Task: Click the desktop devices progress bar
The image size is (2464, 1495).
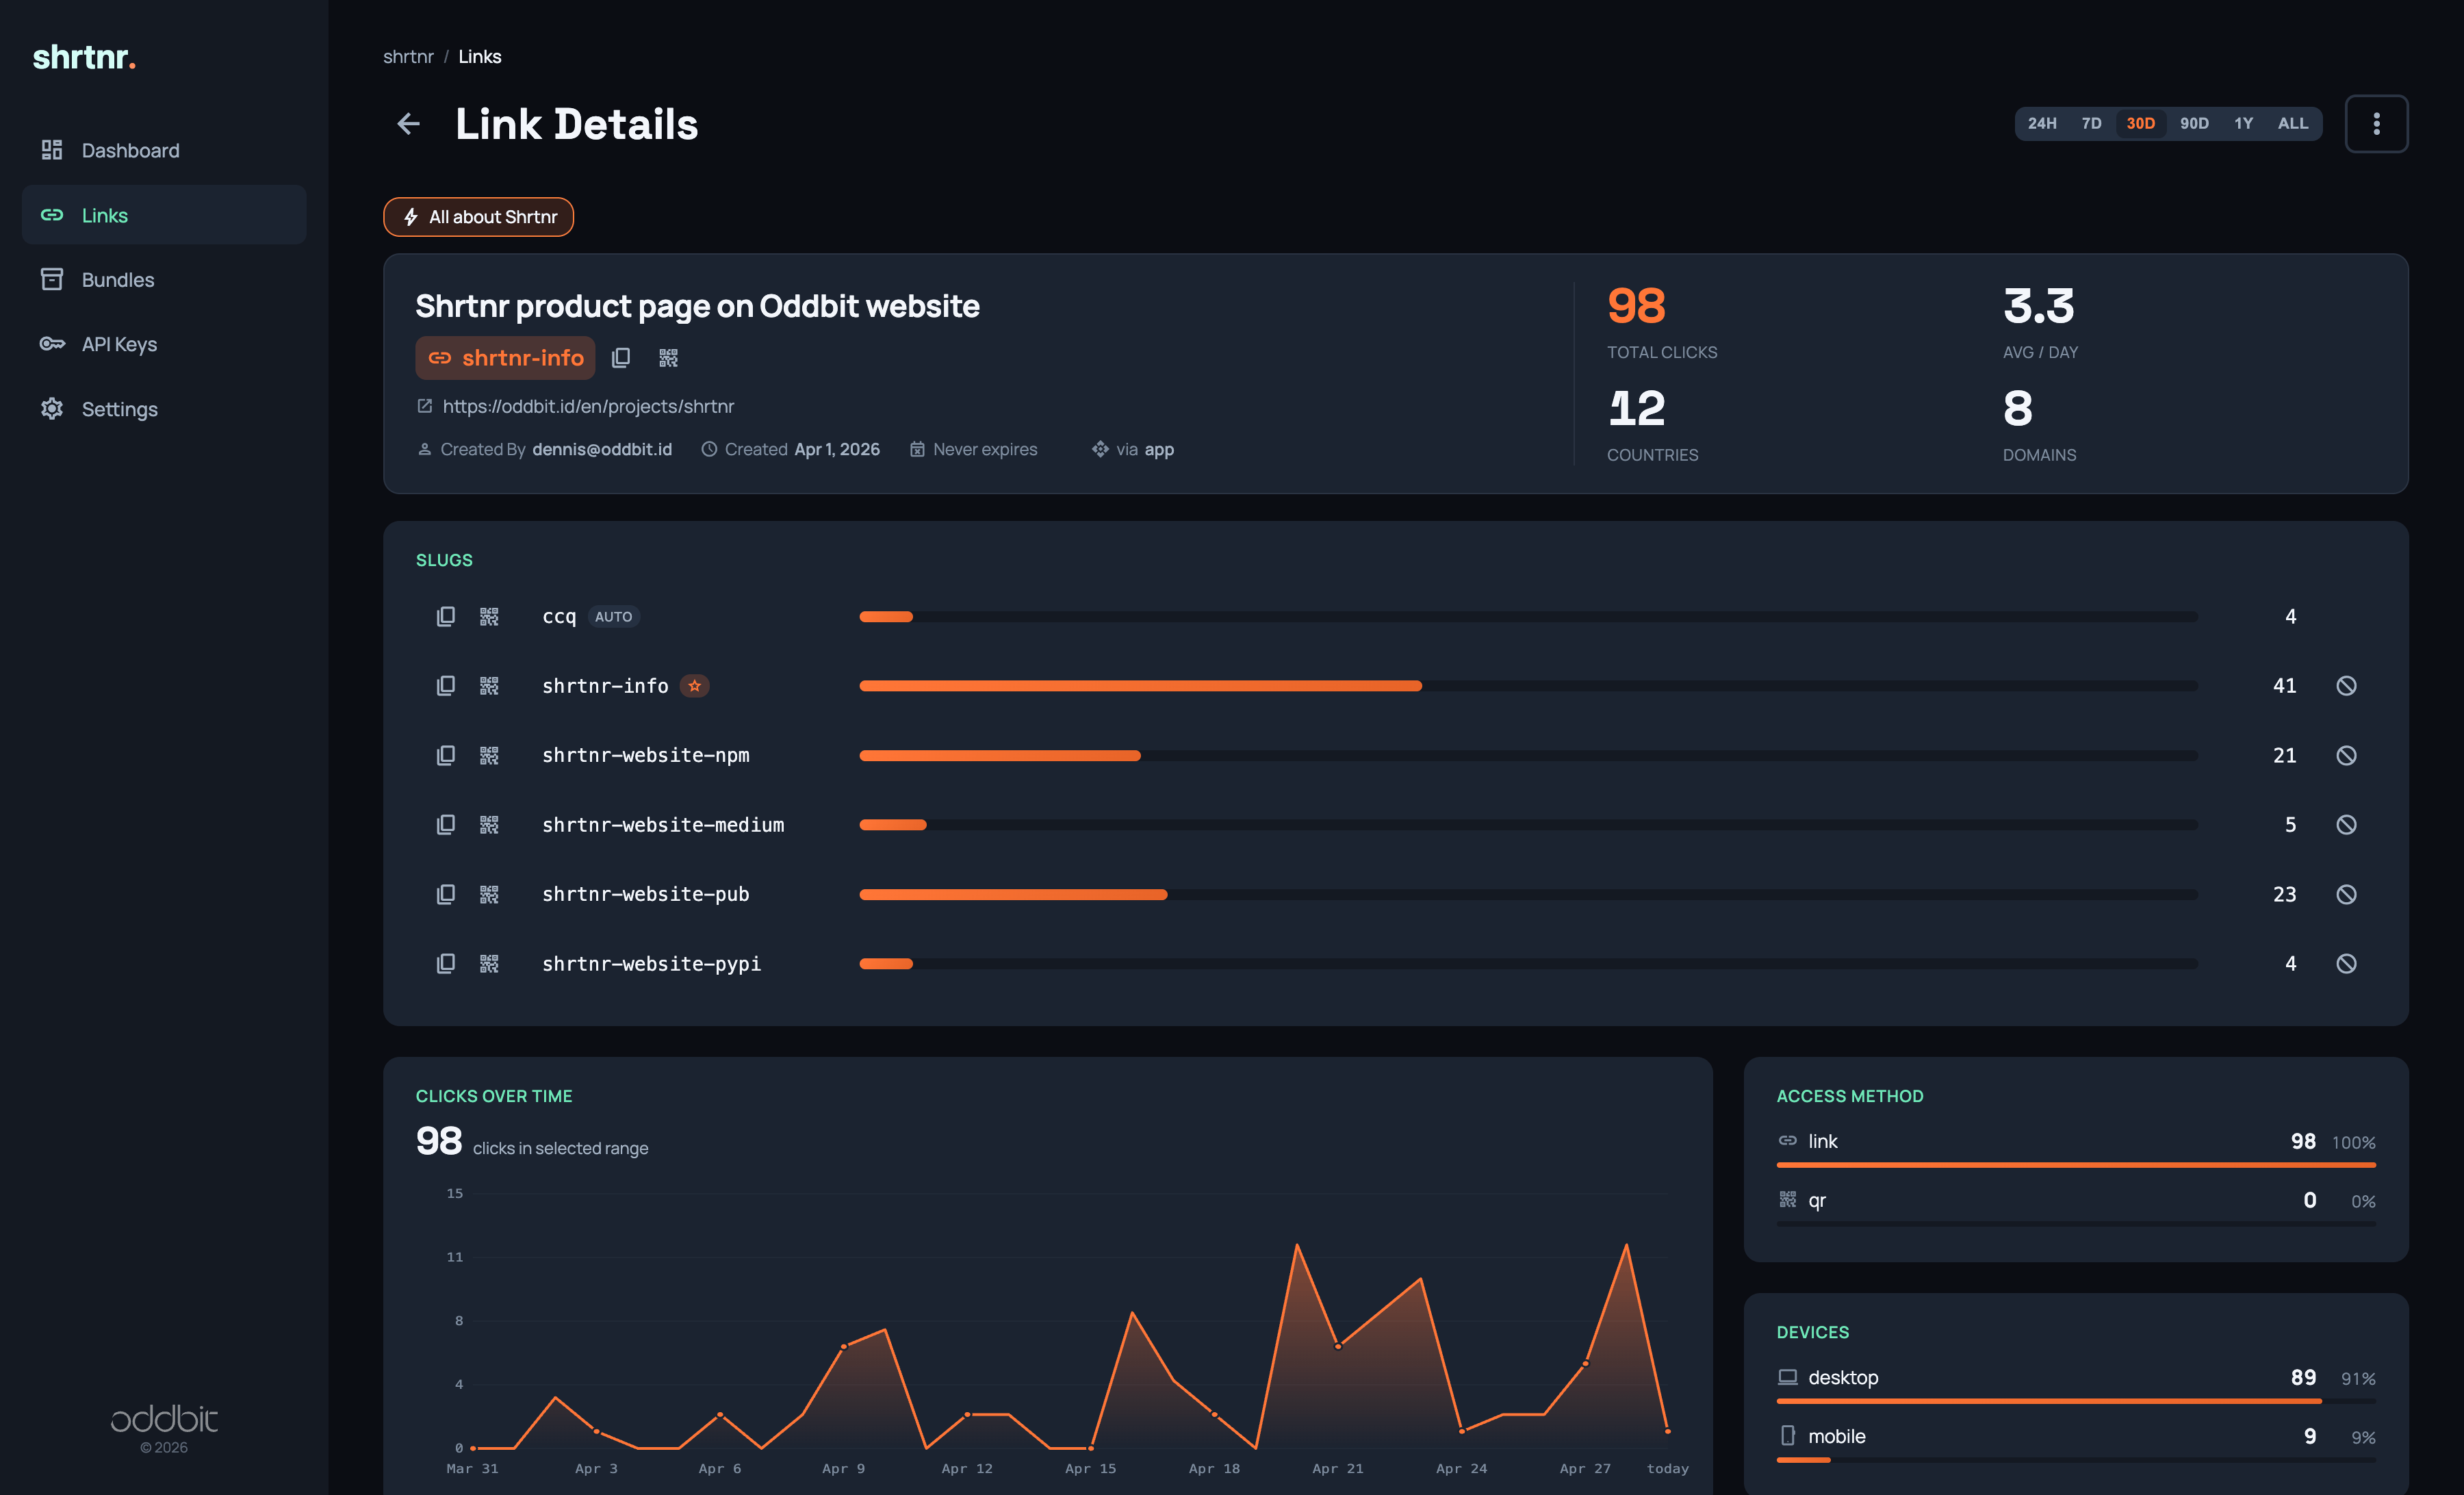Action: point(2076,1401)
